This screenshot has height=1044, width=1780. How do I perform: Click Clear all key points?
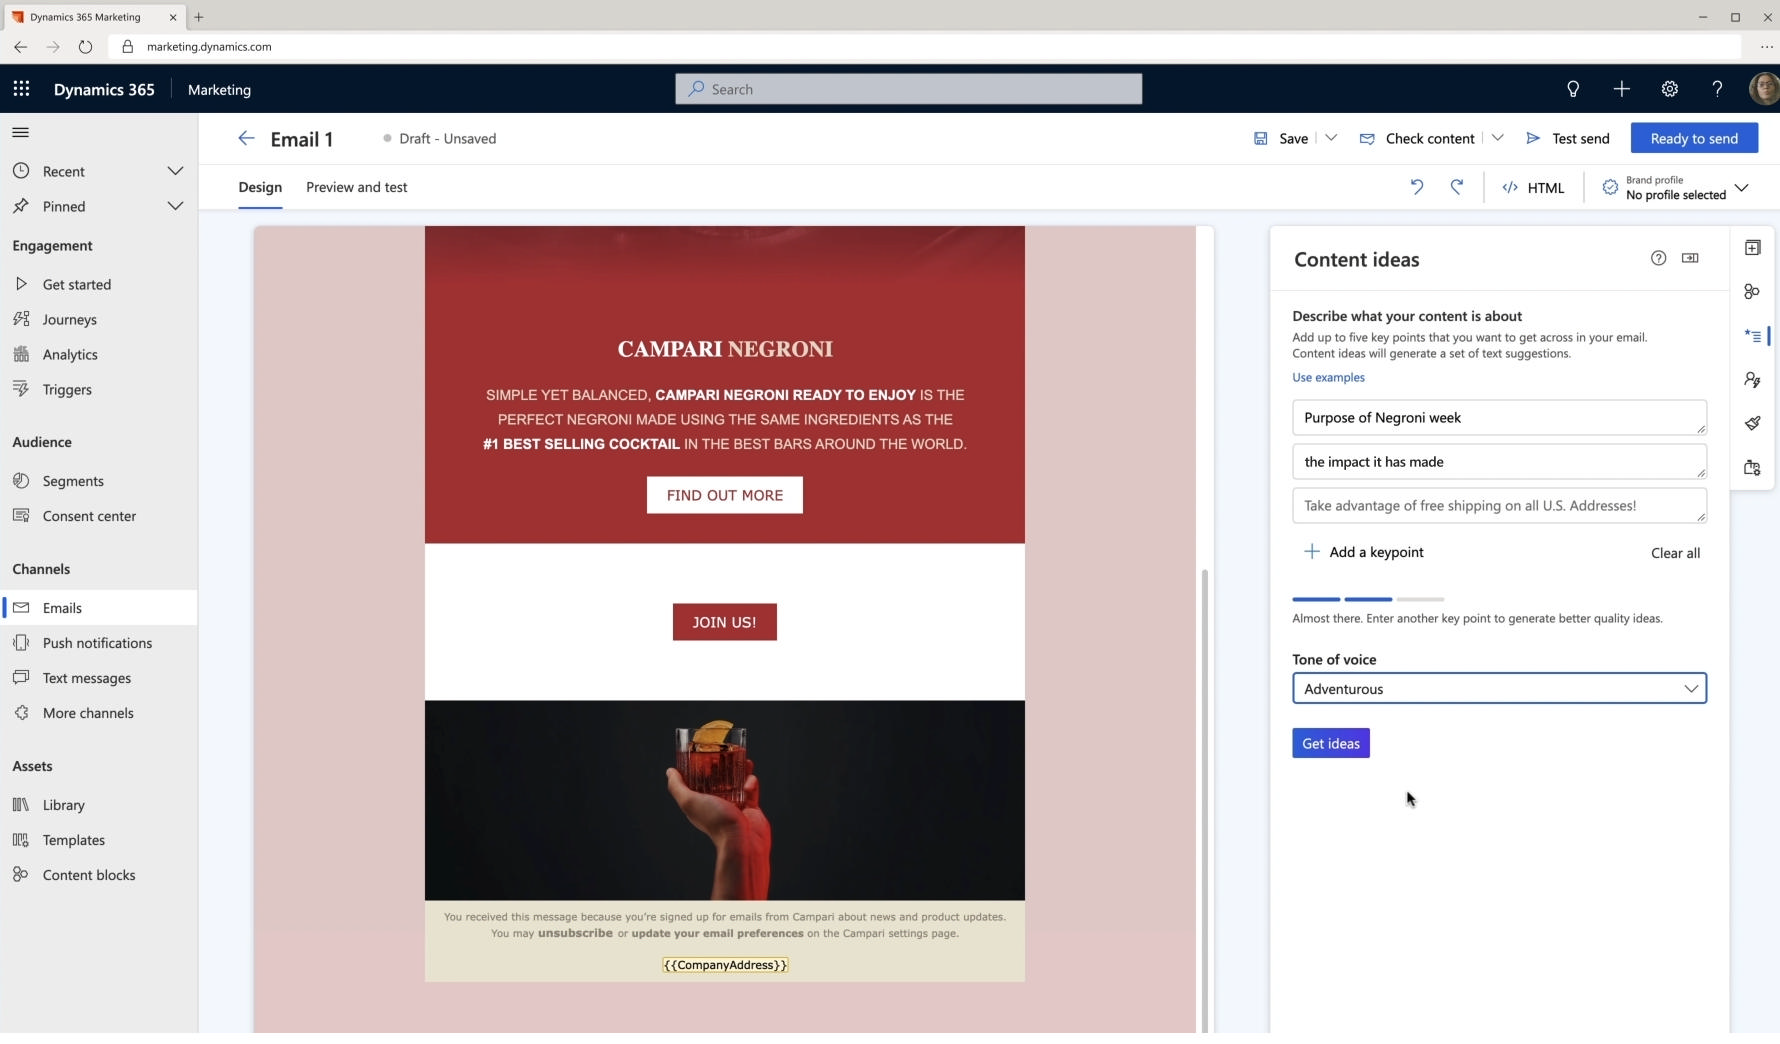1675,553
